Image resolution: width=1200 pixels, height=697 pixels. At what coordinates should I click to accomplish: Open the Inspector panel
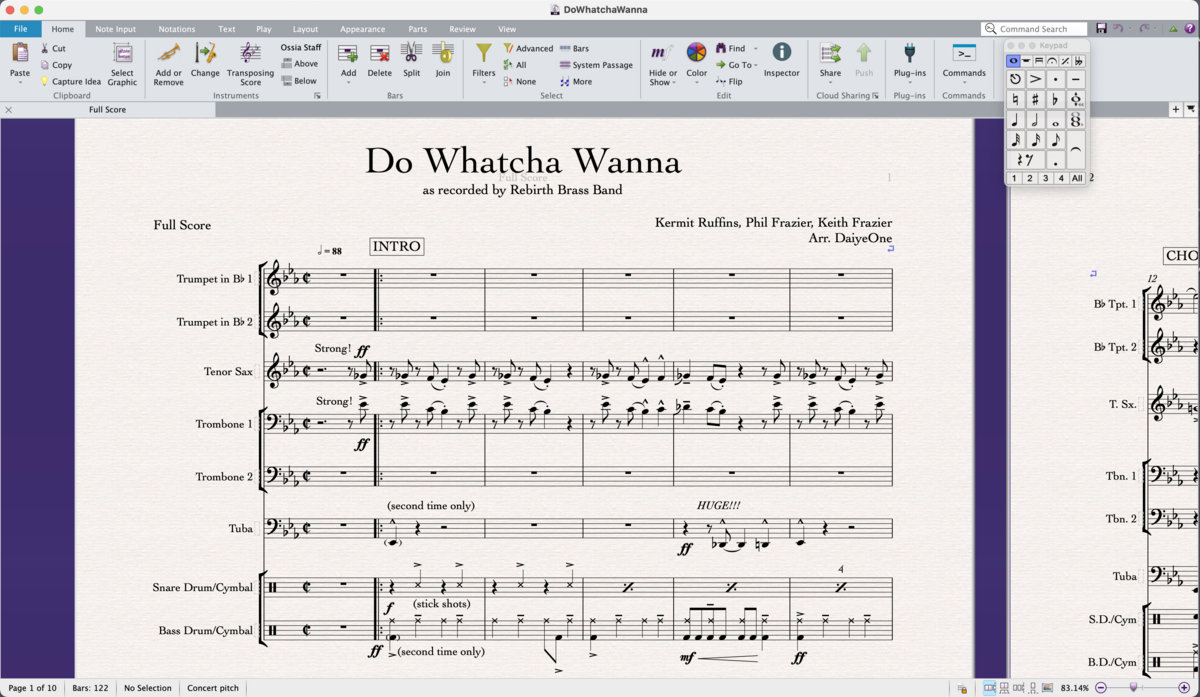pos(781,60)
